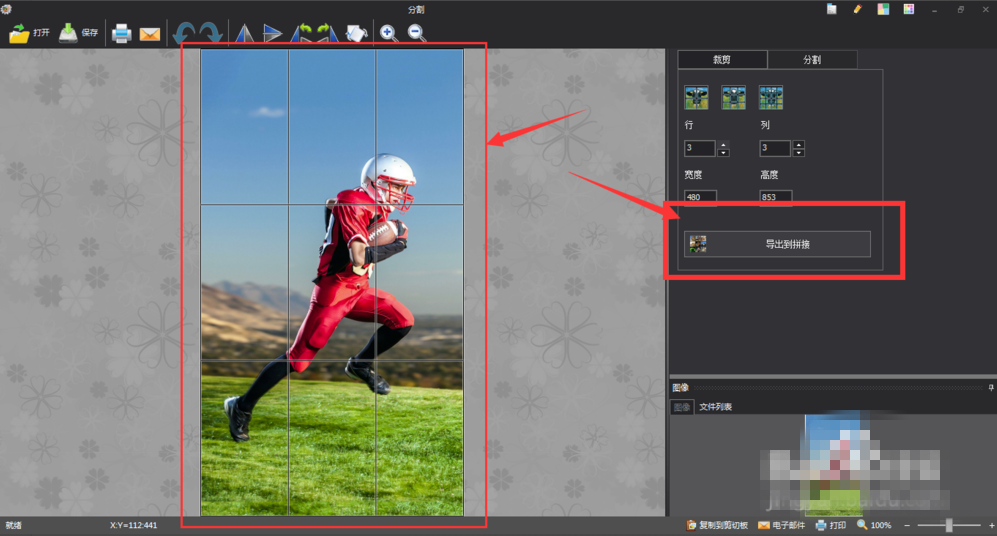Click the envelope email icon in top toolbar
Image resolution: width=997 pixels, height=536 pixels.
coord(150,34)
